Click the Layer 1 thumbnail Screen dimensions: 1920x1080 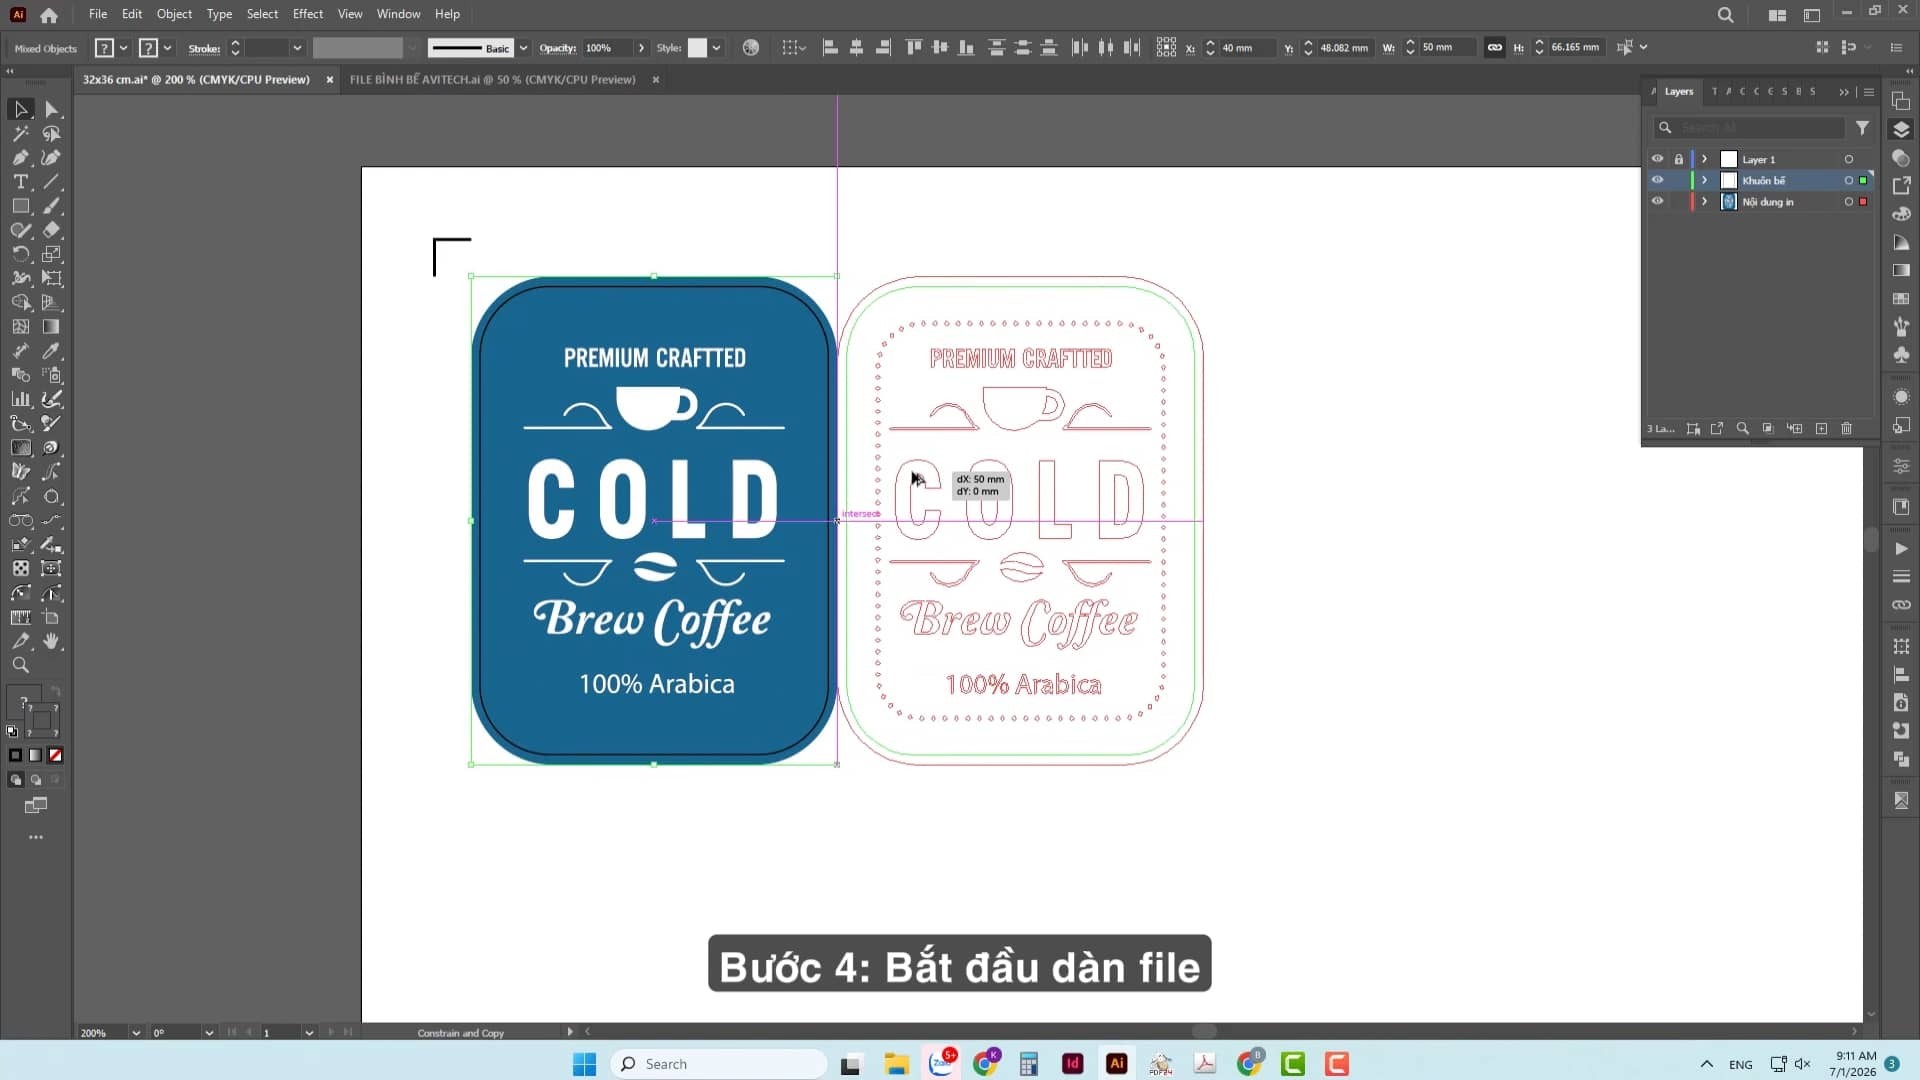[x=1729, y=159]
